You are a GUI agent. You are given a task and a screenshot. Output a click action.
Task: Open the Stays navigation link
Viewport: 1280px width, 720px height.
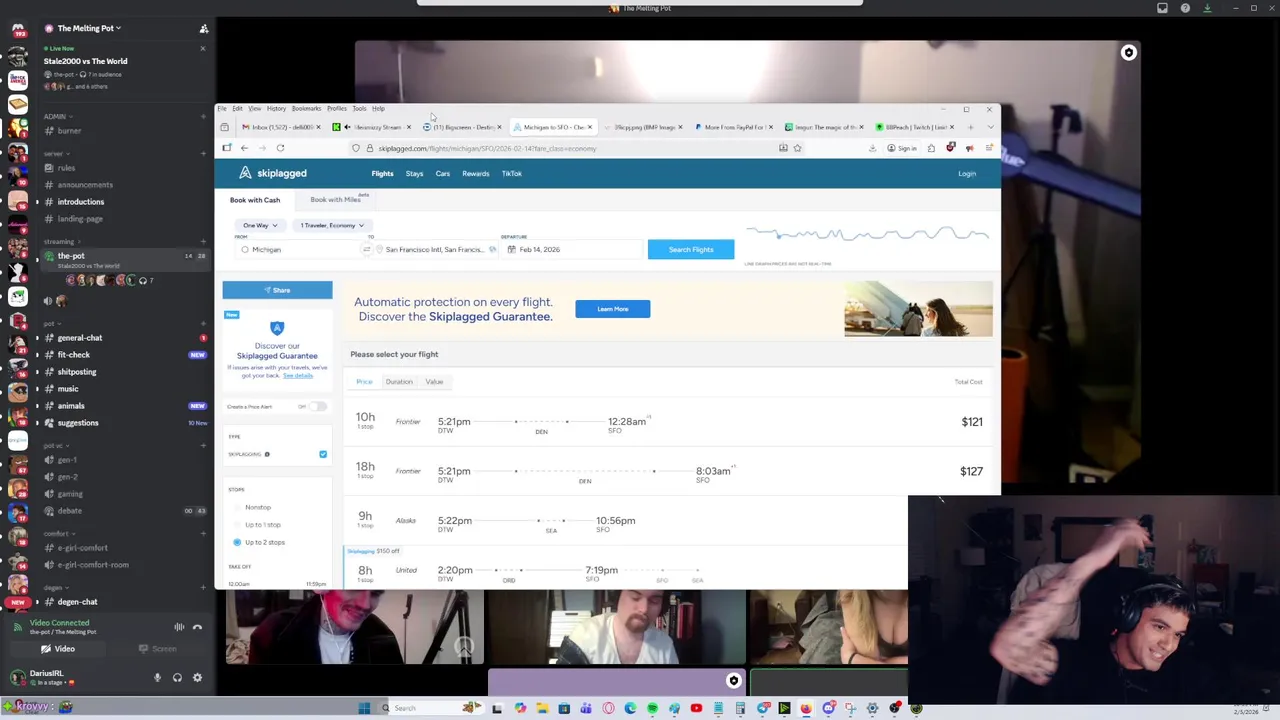pos(414,174)
